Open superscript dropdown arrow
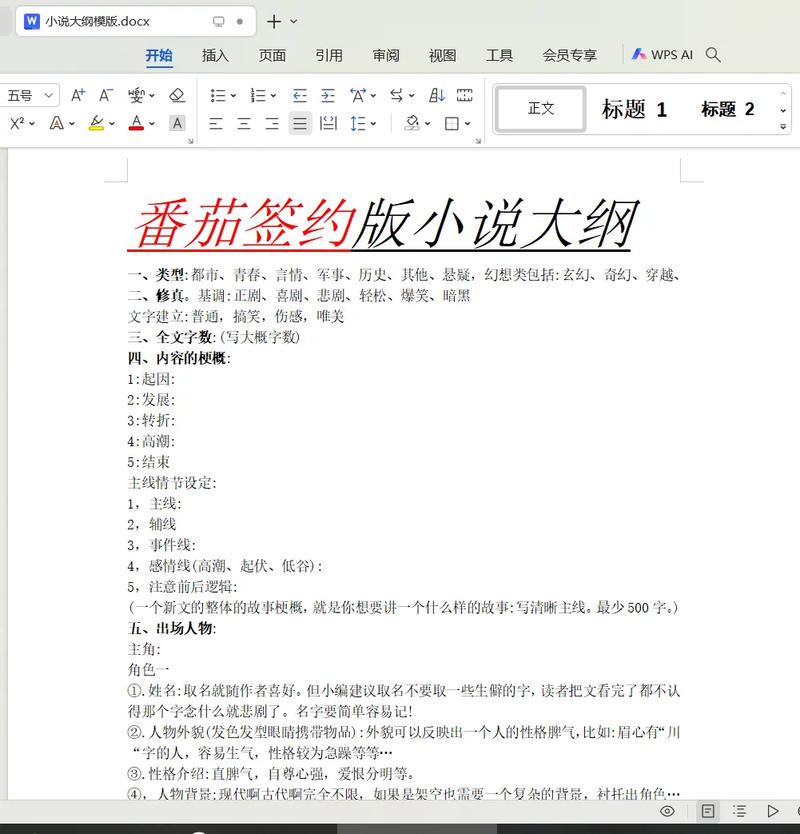Screen dimensions: 800x834 pyautogui.click(x=32, y=124)
